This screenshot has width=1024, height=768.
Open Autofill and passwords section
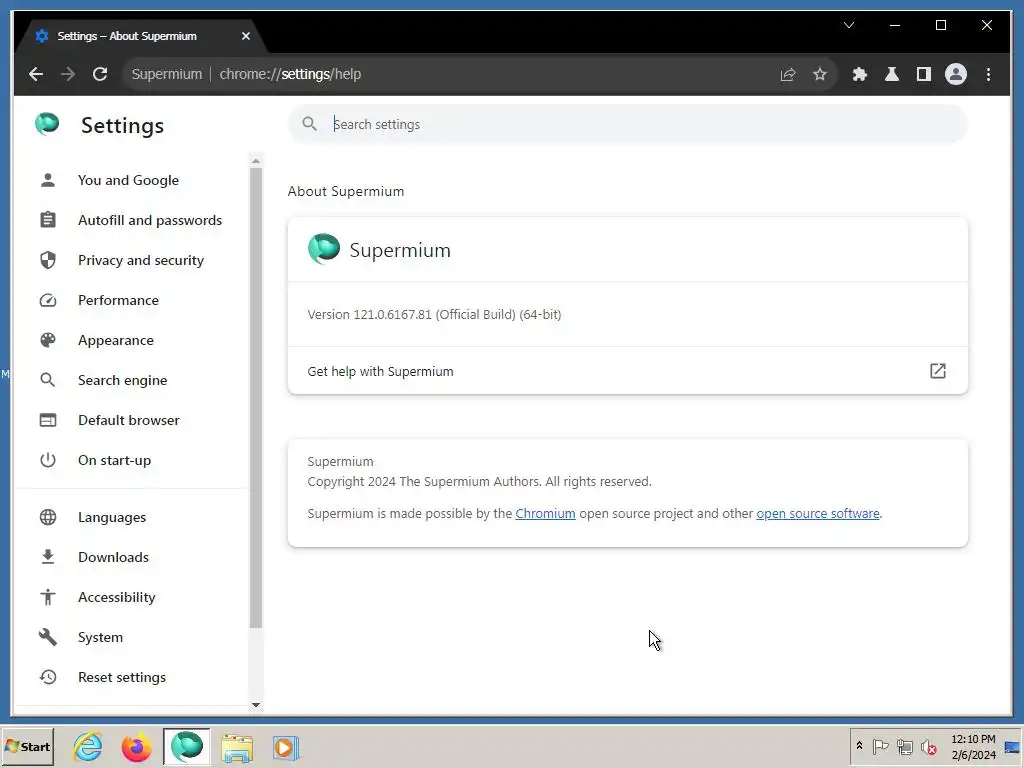click(150, 220)
